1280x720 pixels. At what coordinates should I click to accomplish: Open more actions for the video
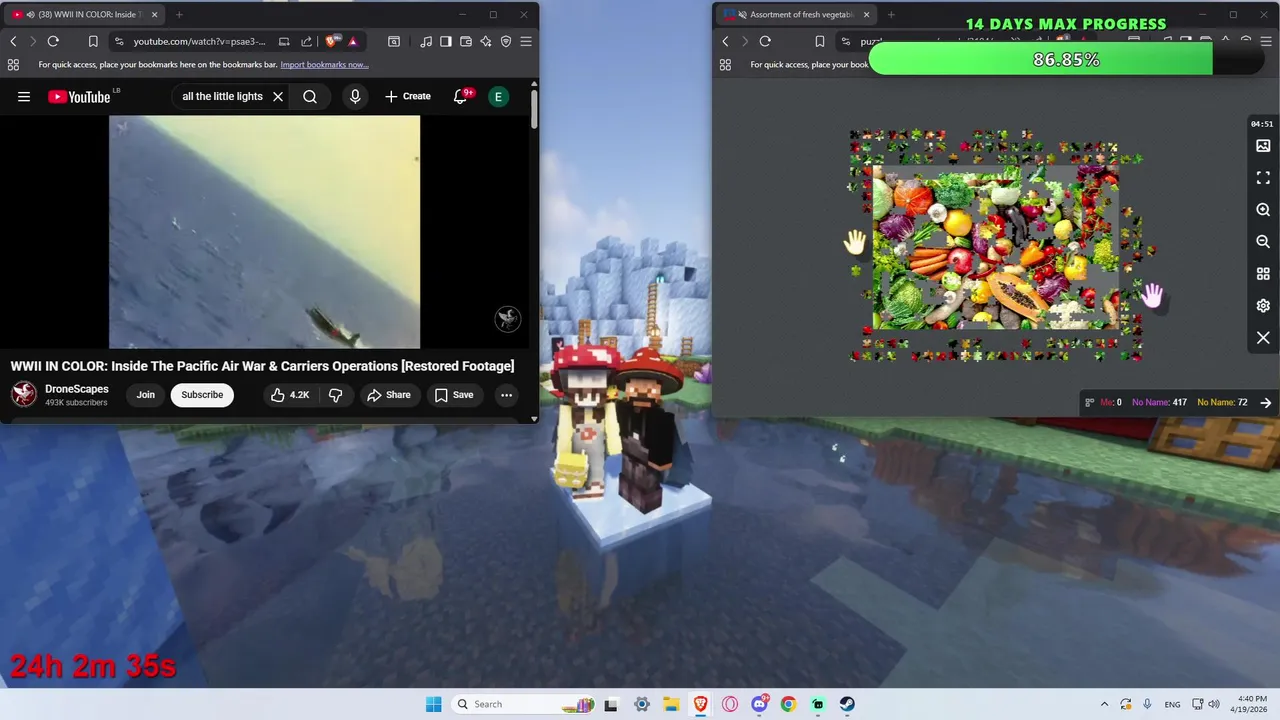point(507,395)
